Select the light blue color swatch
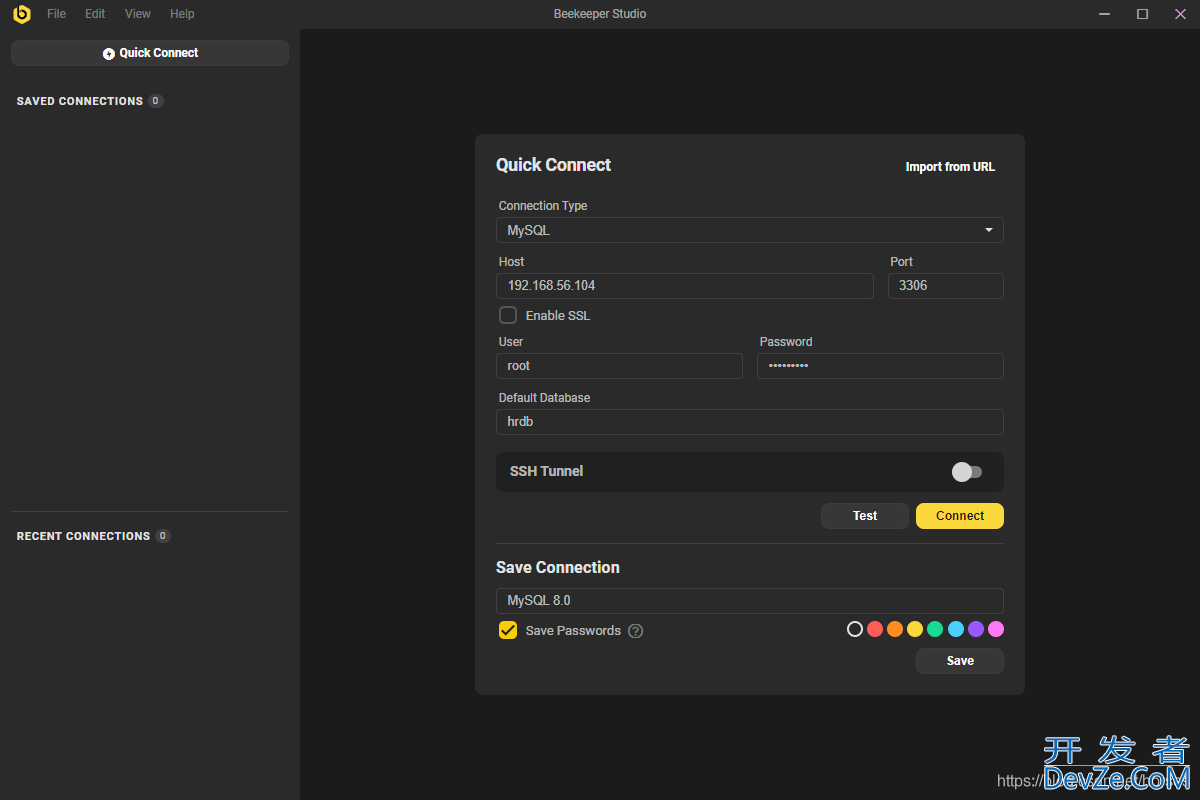 coord(956,629)
